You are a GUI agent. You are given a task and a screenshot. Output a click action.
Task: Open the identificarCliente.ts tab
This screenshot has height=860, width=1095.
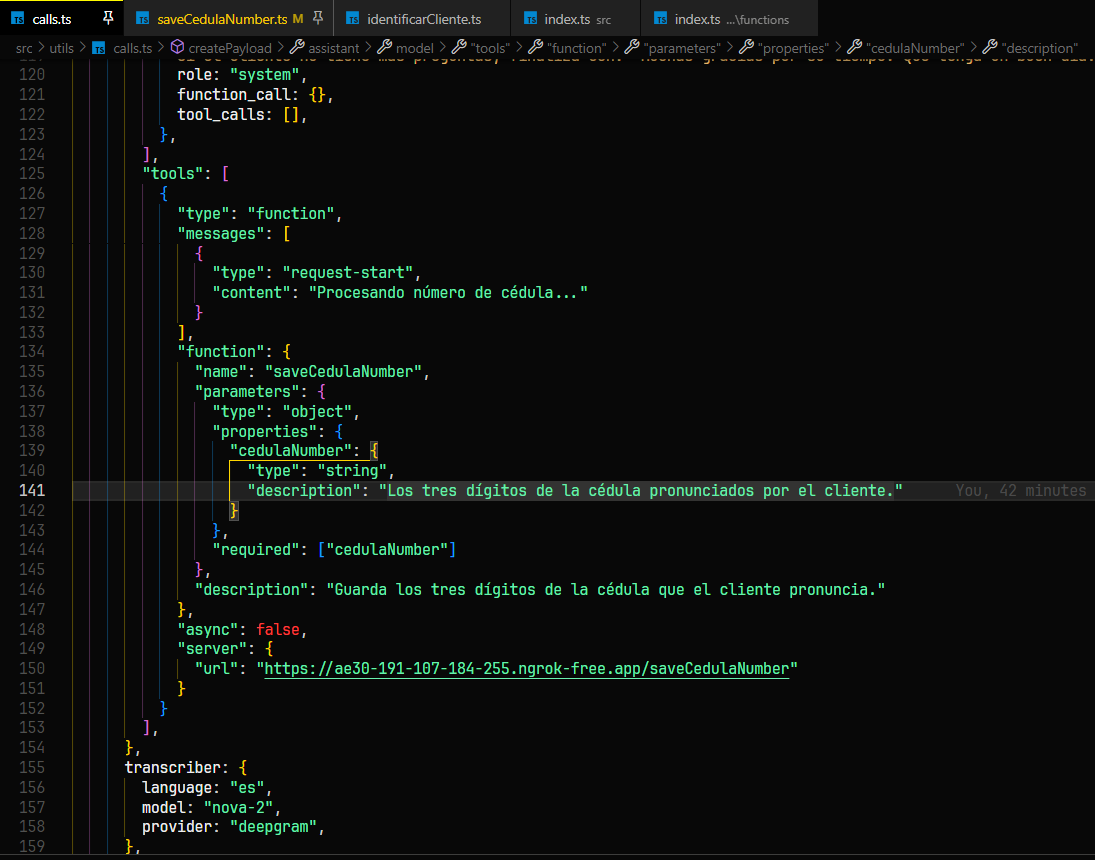tap(424, 19)
